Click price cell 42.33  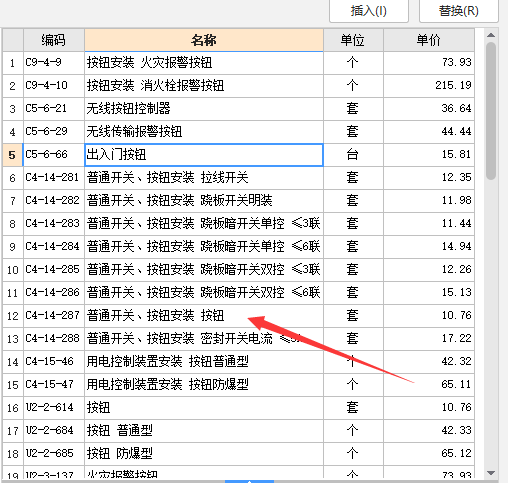click(x=429, y=431)
